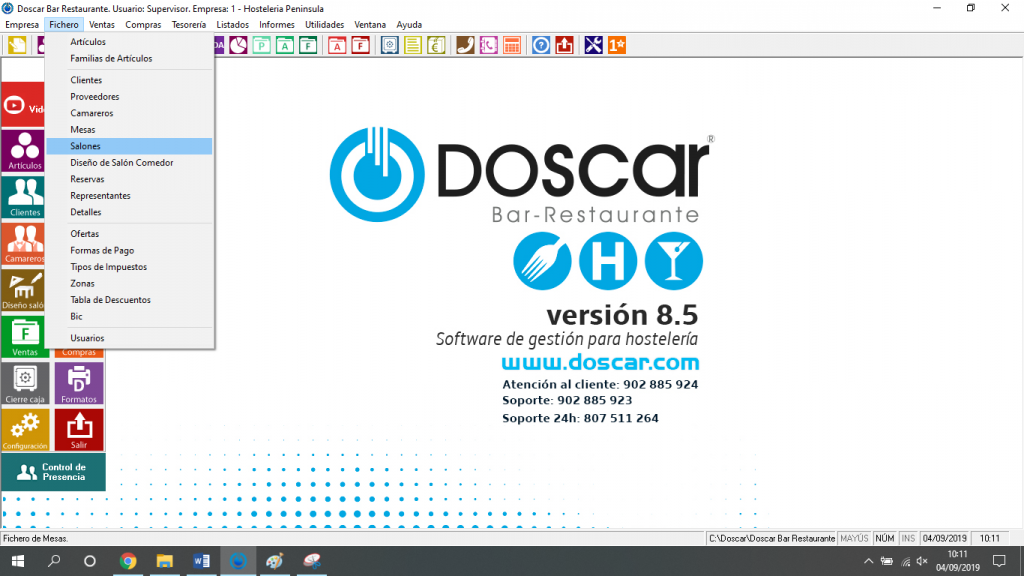Screen dimensions: 1024x576
Task: Open File Explorer from the taskbar
Action: point(165,561)
